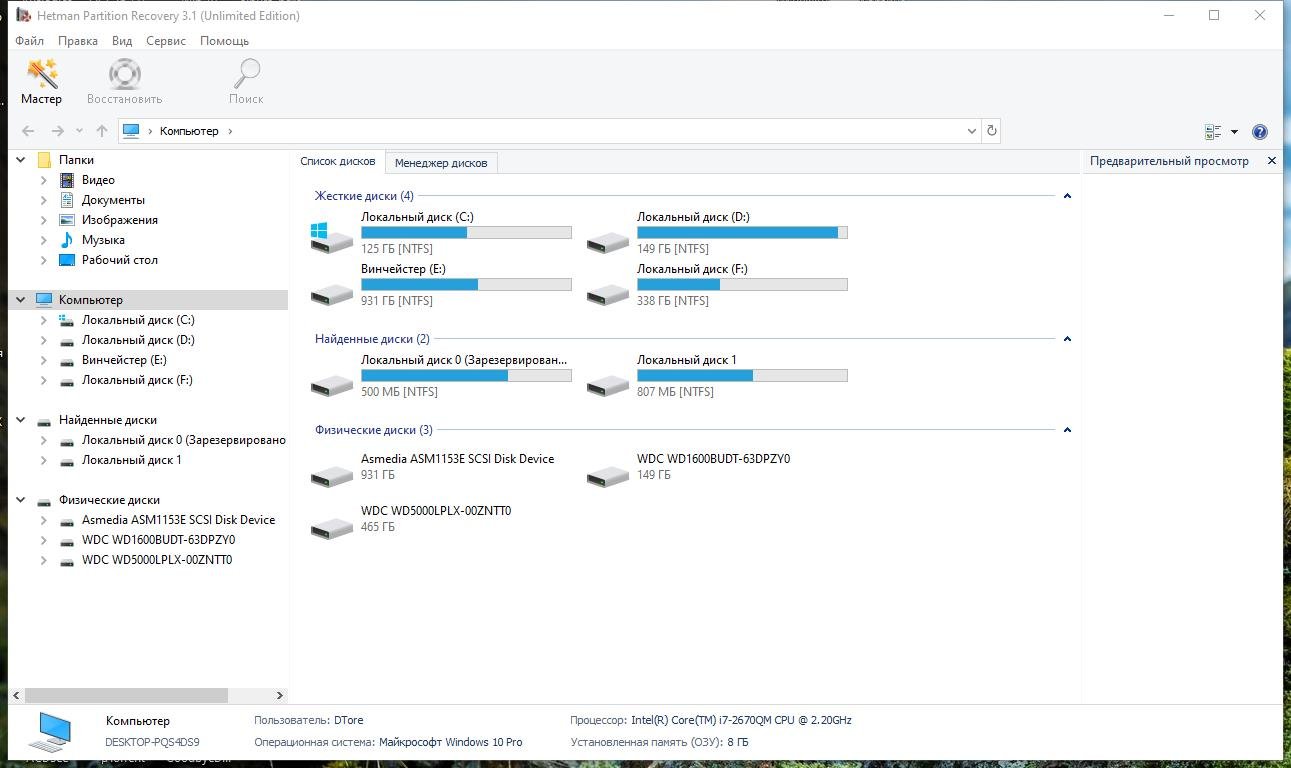This screenshot has height=768, width=1291.
Task: Close the Предварительный просмотр panel
Action: (1272, 161)
